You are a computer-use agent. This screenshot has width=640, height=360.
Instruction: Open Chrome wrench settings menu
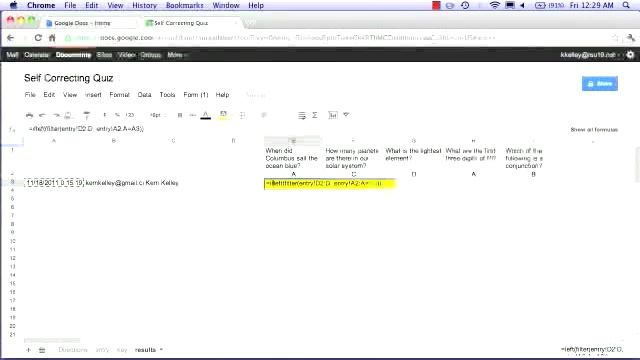631,38
